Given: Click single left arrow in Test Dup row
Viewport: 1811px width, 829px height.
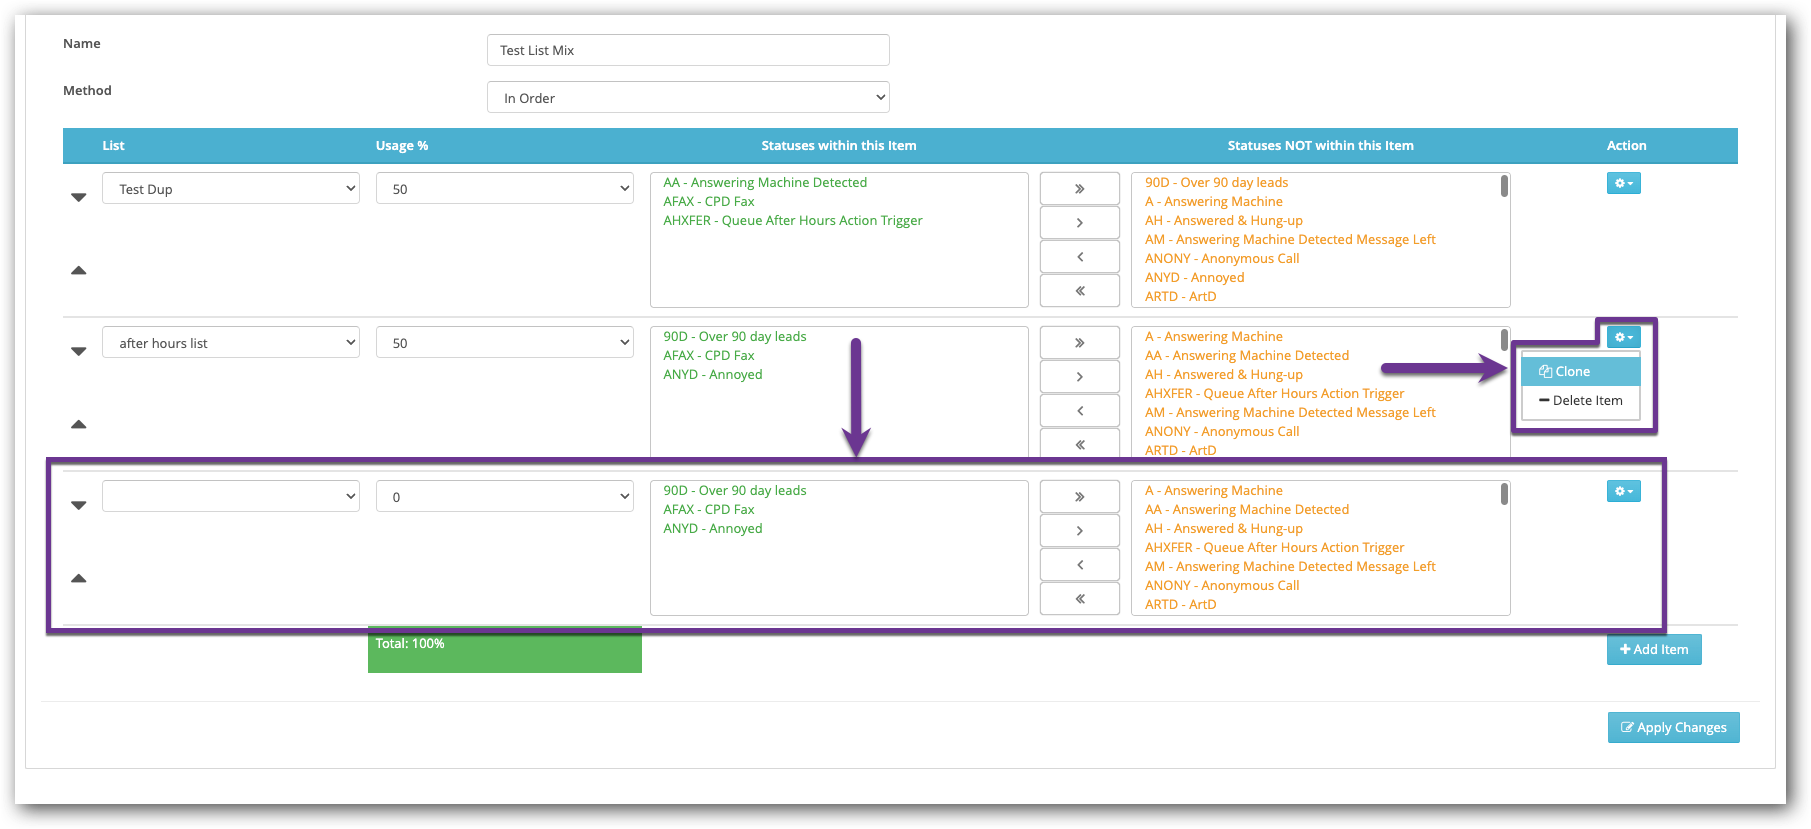Looking at the screenshot, I should click(1079, 257).
